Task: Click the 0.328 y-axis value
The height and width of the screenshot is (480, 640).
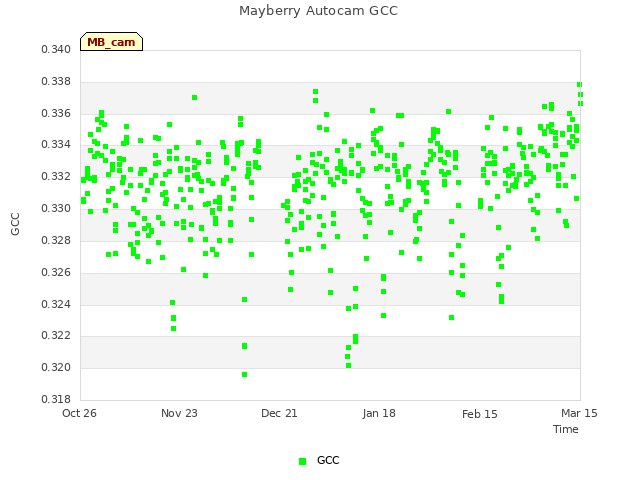Action: click(56, 240)
